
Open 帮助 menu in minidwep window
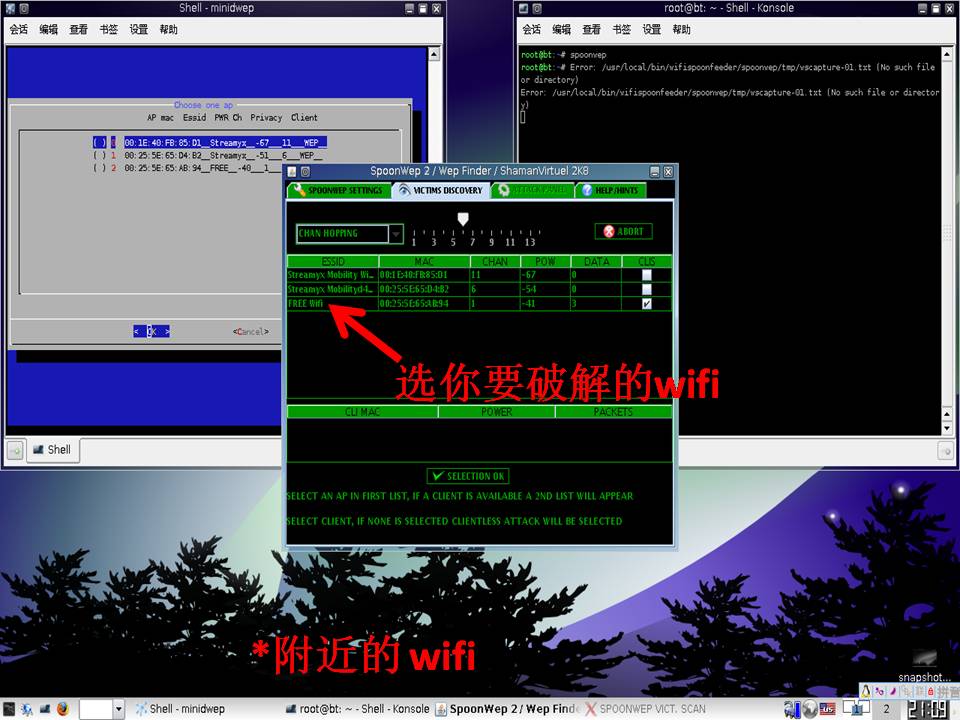pos(168,29)
